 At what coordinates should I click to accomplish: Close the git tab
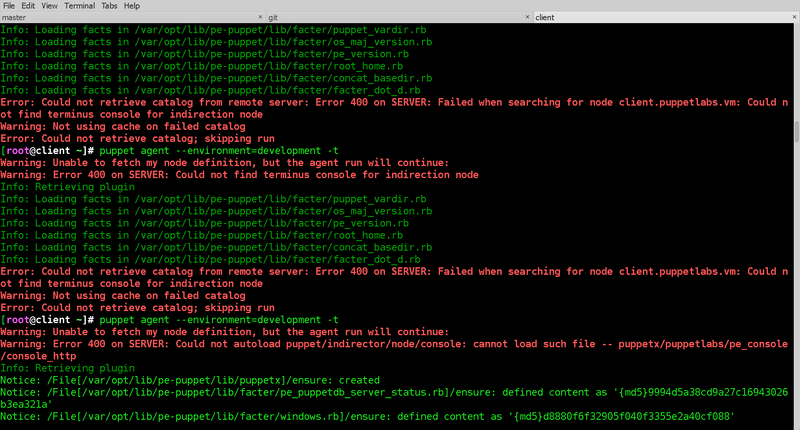[x=527, y=17]
